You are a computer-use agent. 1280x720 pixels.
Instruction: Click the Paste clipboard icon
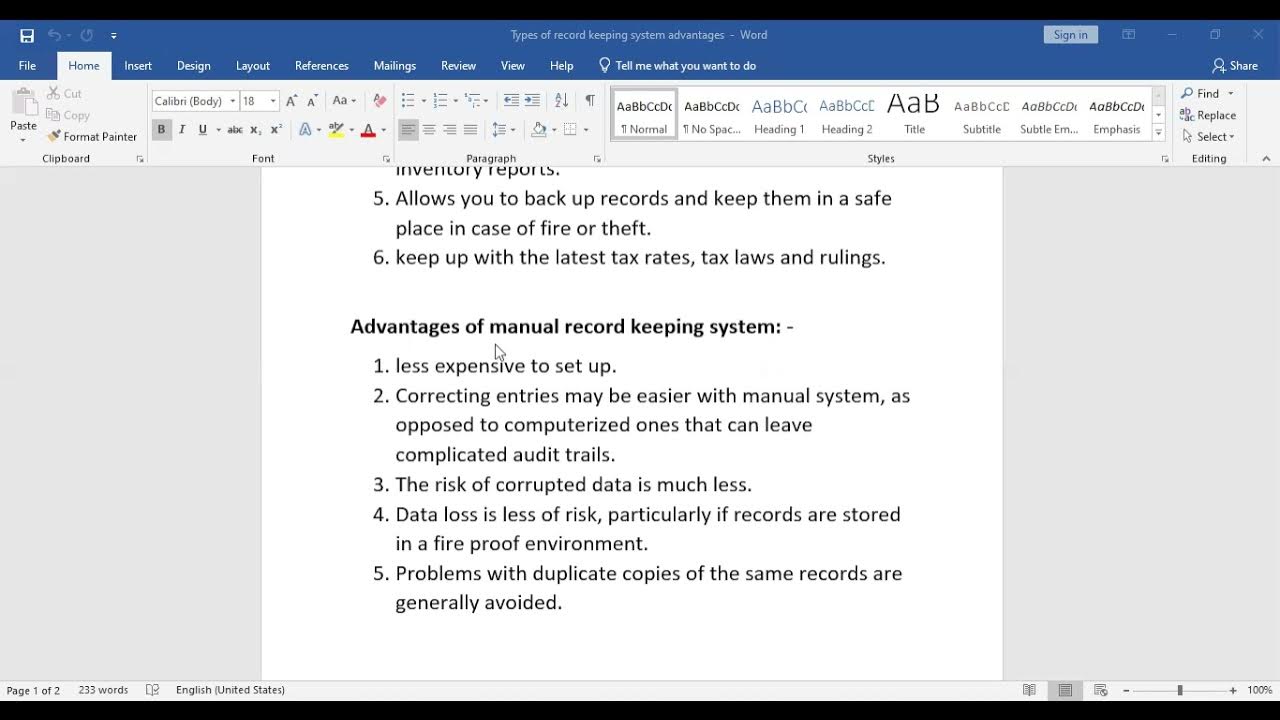pos(23,102)
